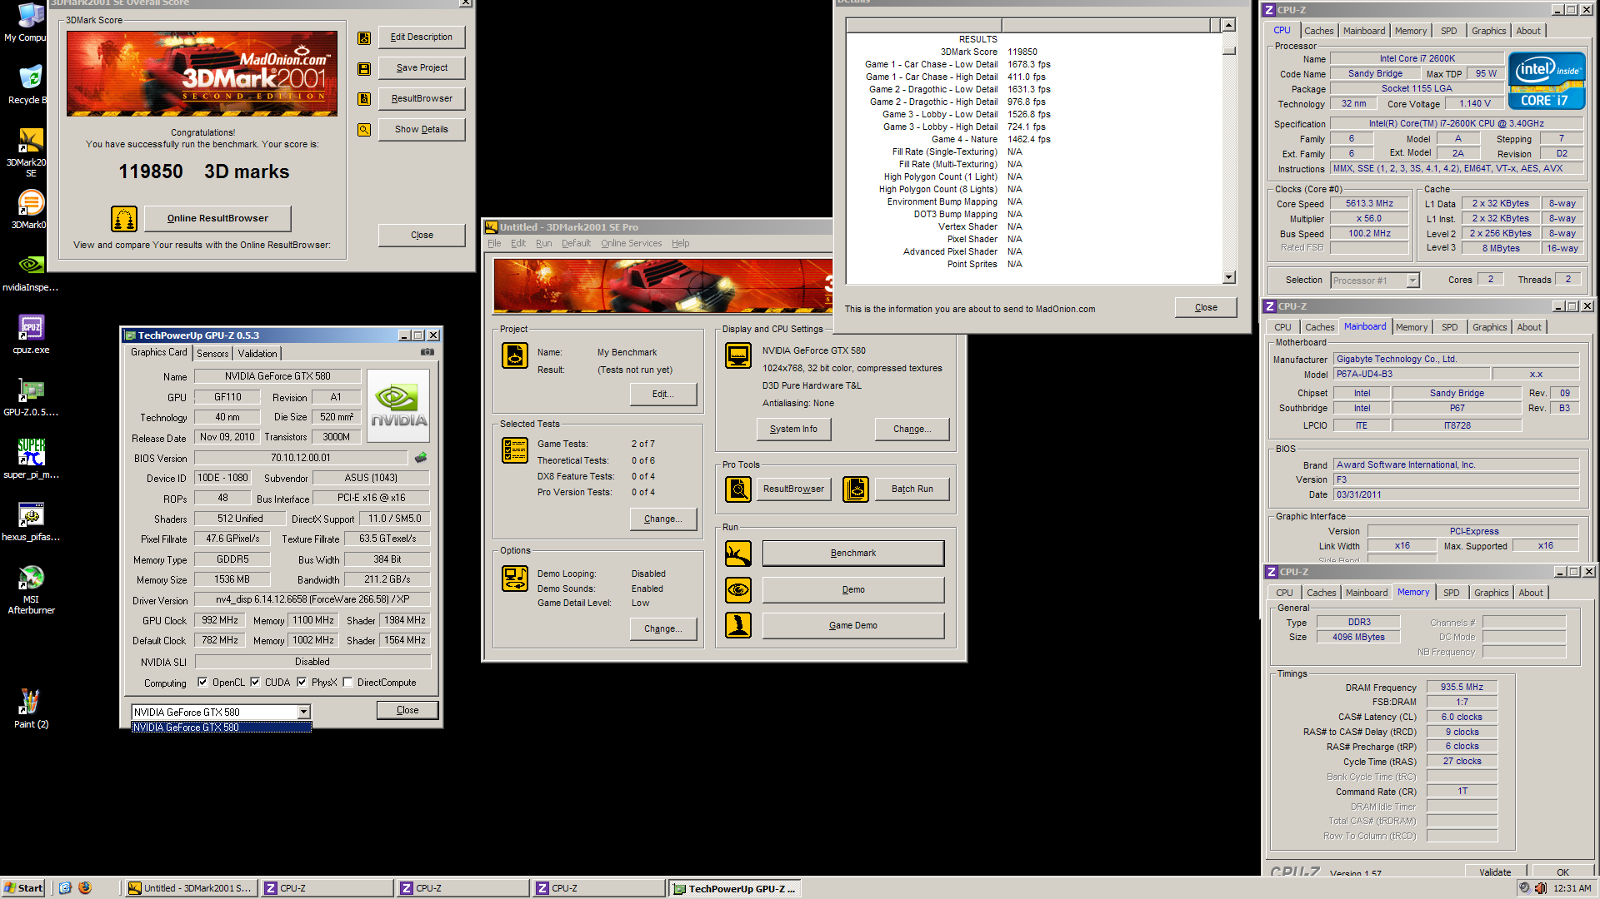Screen dimensions: 1600x899
Task: Click the Windows Start button
Action: coord(23,888)
